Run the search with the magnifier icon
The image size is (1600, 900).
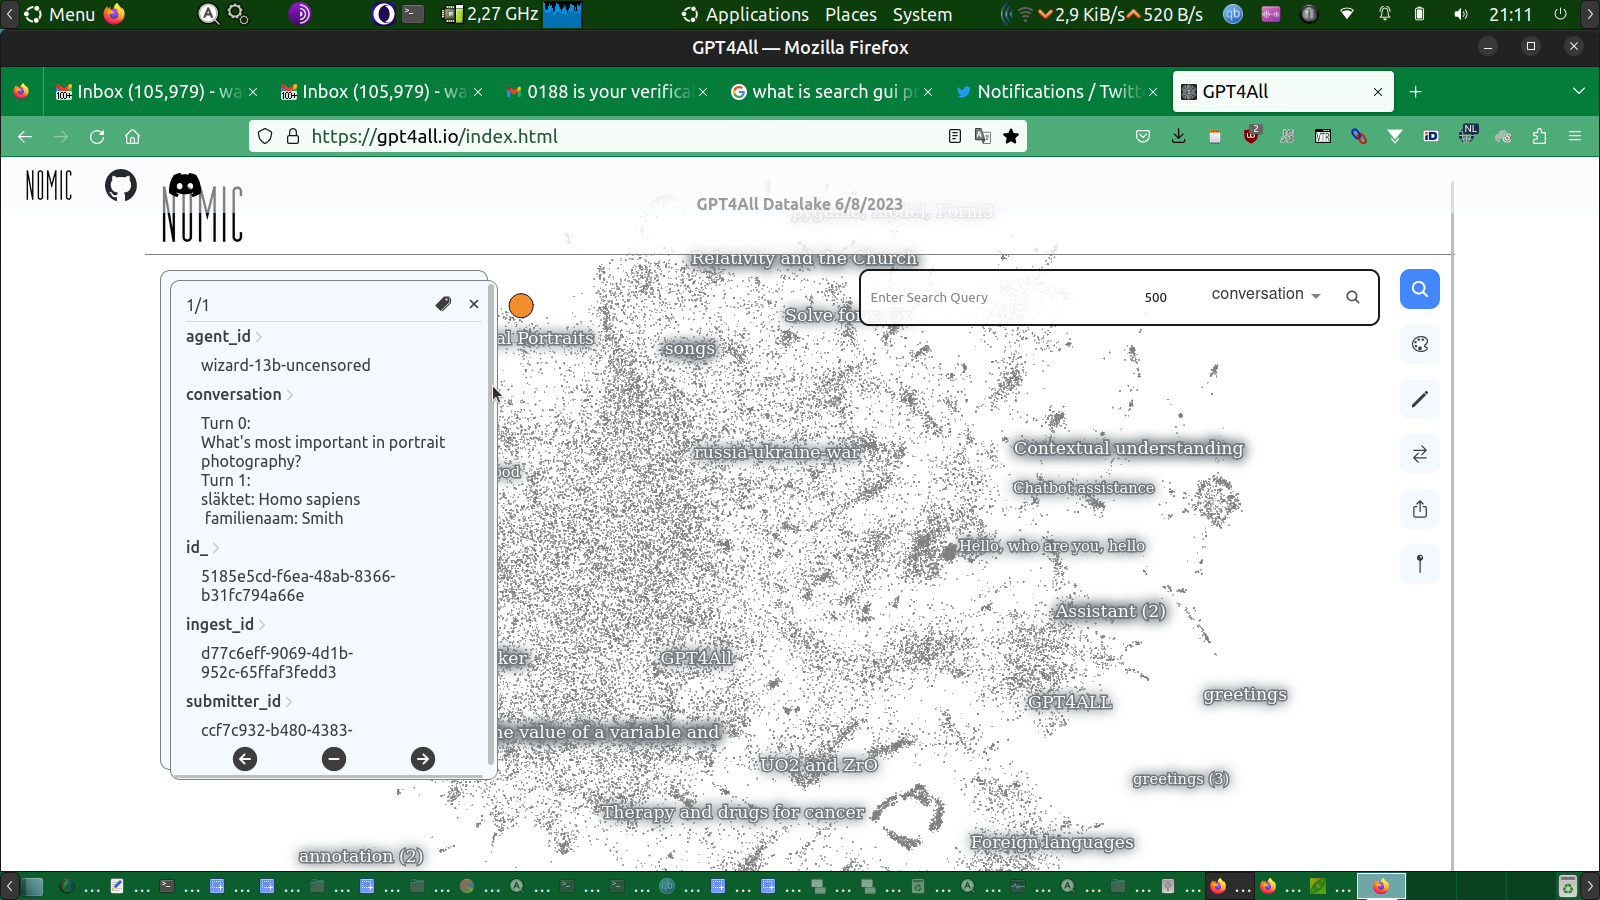1353,297
